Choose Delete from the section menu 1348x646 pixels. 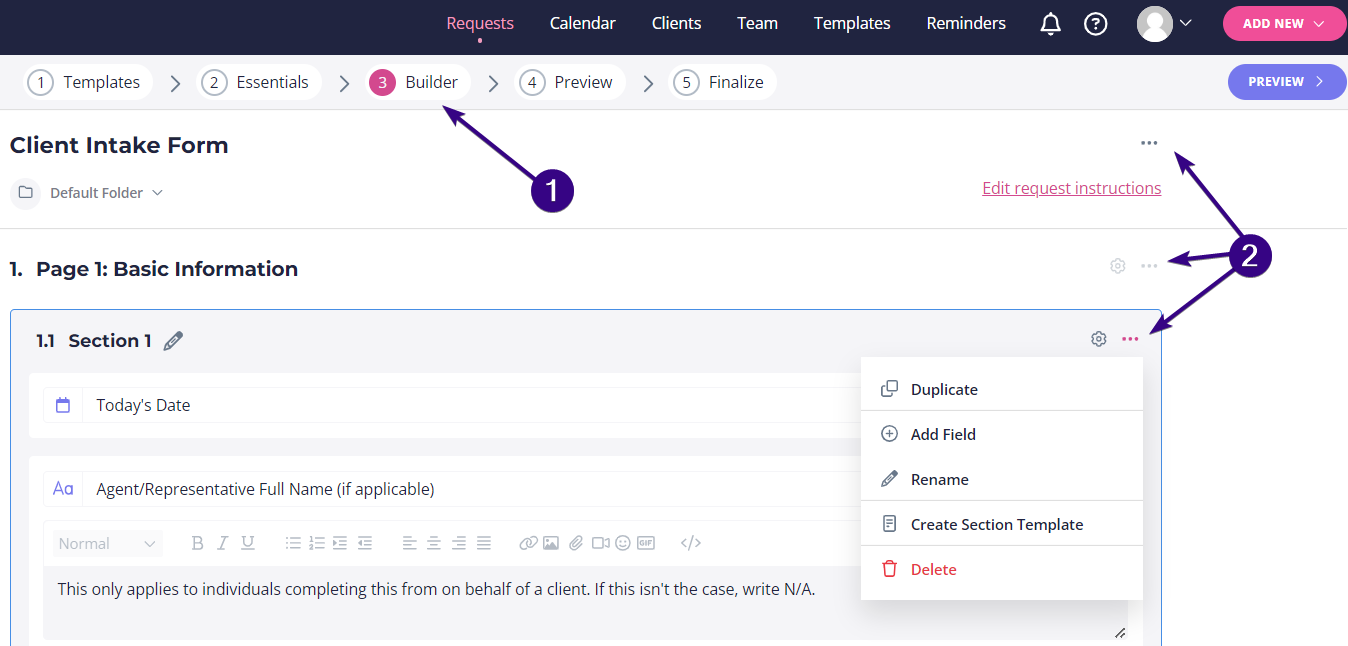coord(1001,569)
